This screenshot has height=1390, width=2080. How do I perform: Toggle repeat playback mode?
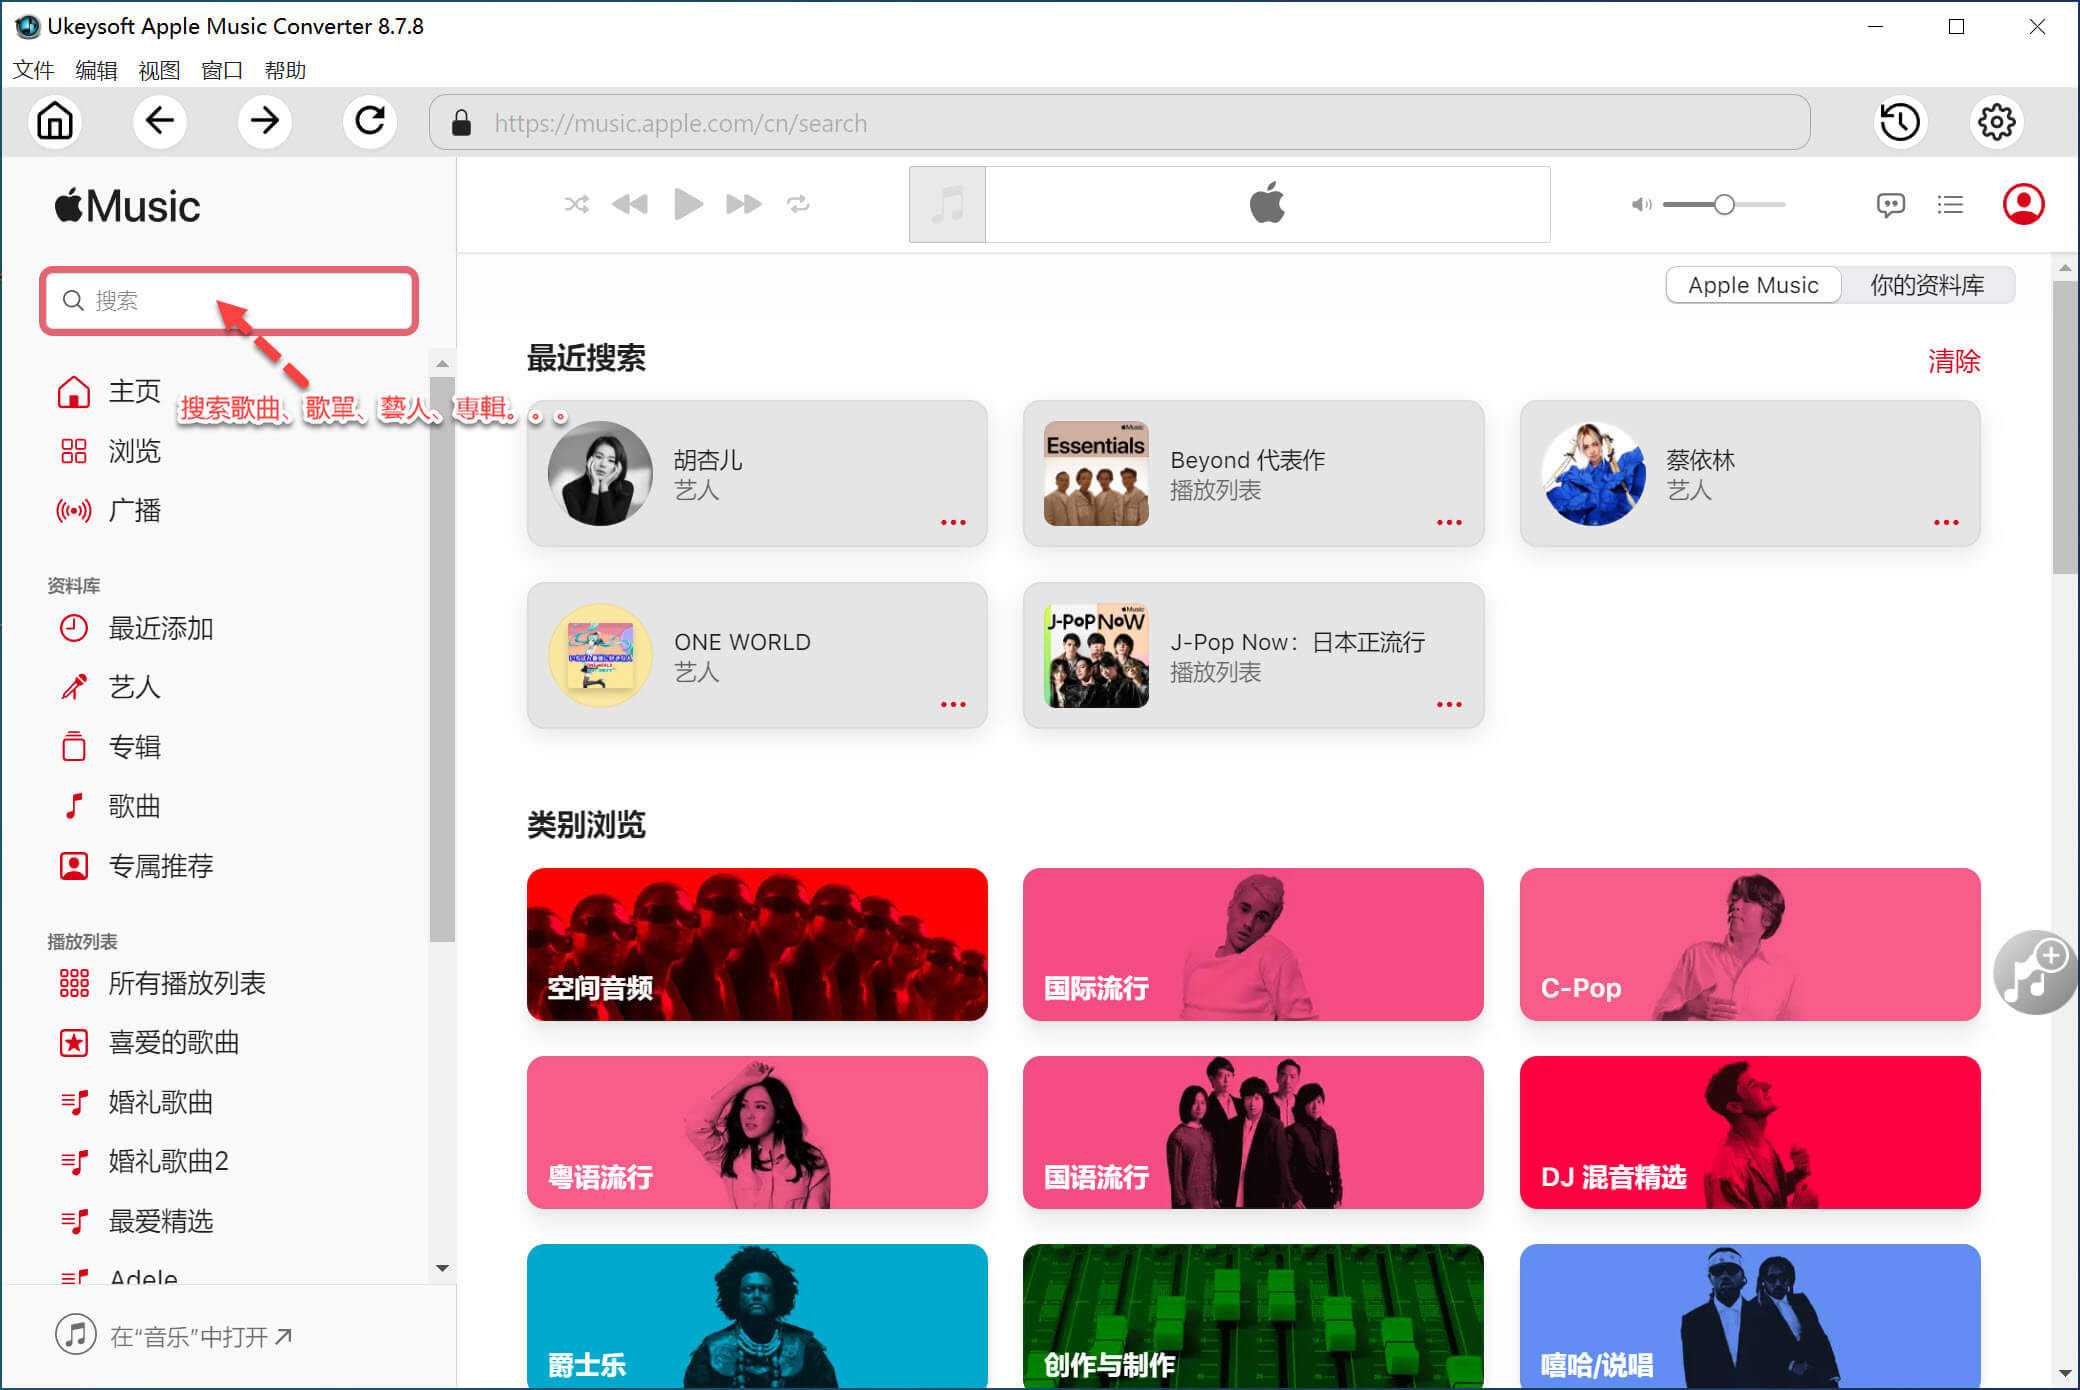(799, 204)
